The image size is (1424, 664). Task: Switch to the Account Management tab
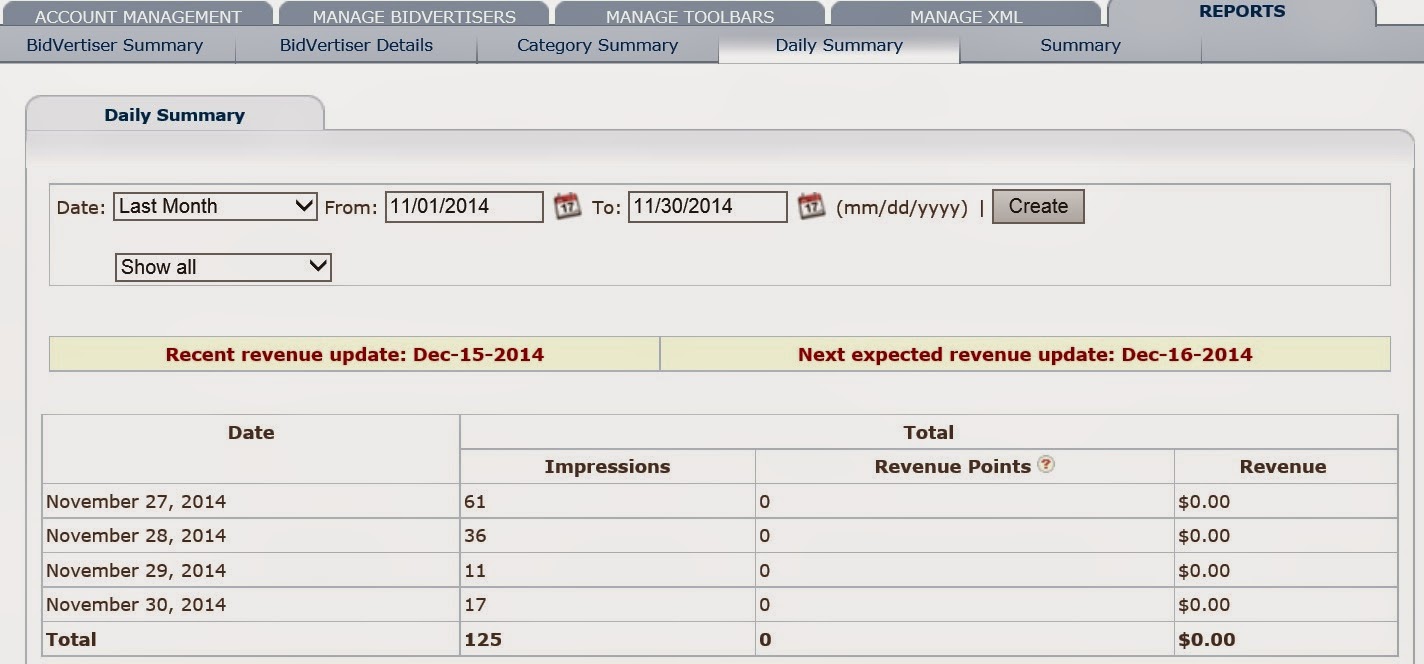(x=138, y=16)
